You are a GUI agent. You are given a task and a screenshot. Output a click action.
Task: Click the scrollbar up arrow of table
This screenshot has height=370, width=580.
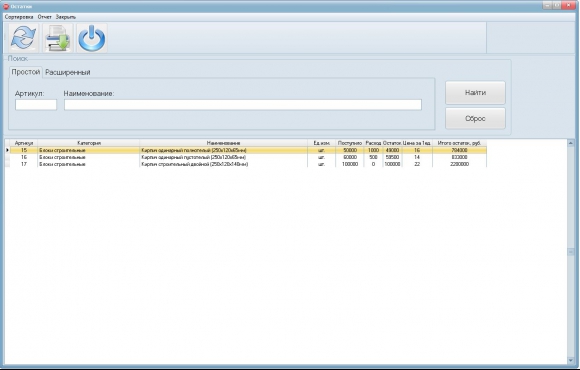571,143
